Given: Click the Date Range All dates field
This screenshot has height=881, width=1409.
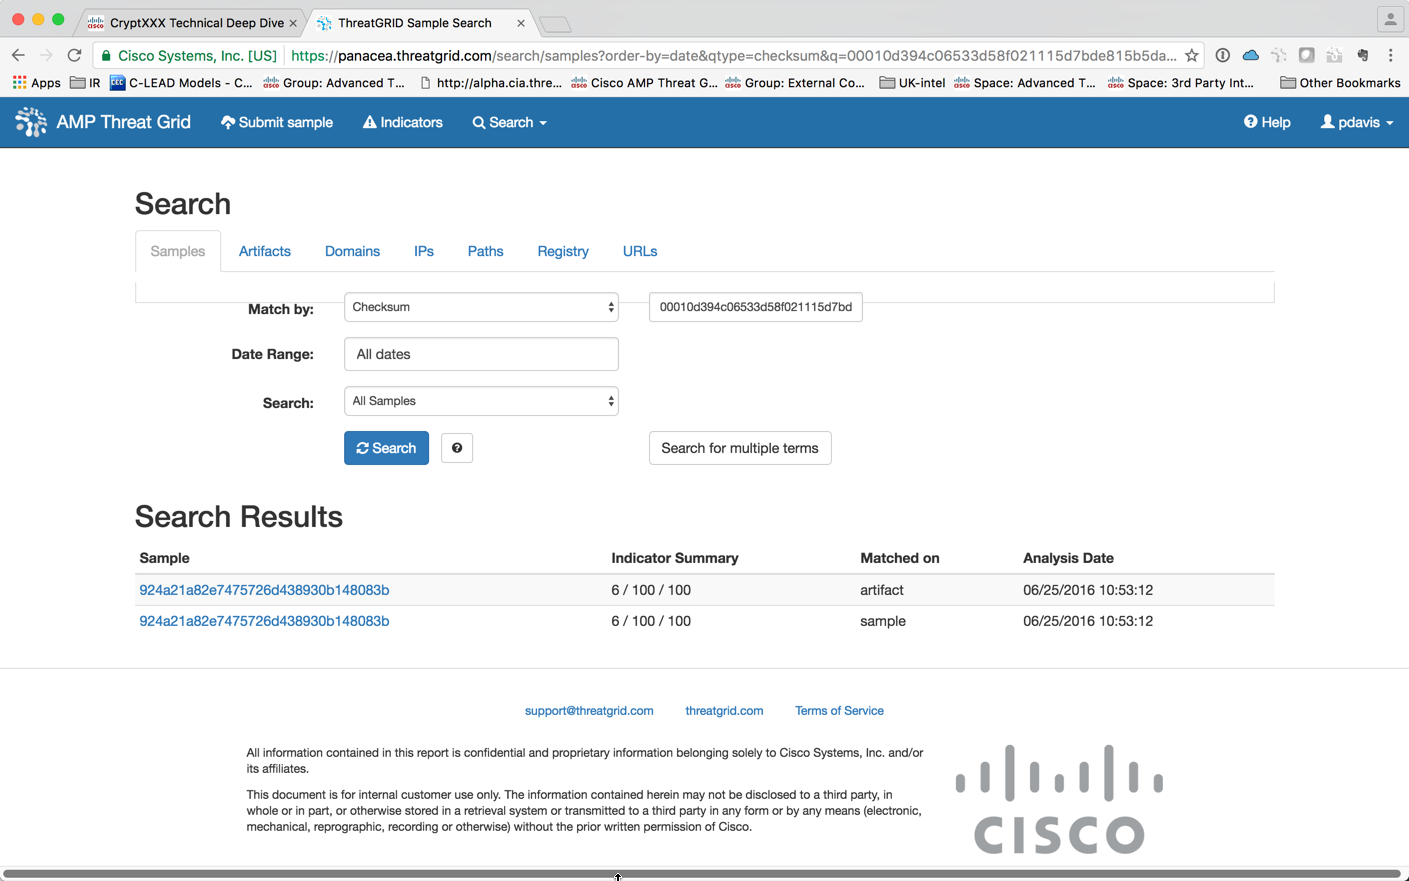Looking at the screenshot, I should [x=481, y=354].
